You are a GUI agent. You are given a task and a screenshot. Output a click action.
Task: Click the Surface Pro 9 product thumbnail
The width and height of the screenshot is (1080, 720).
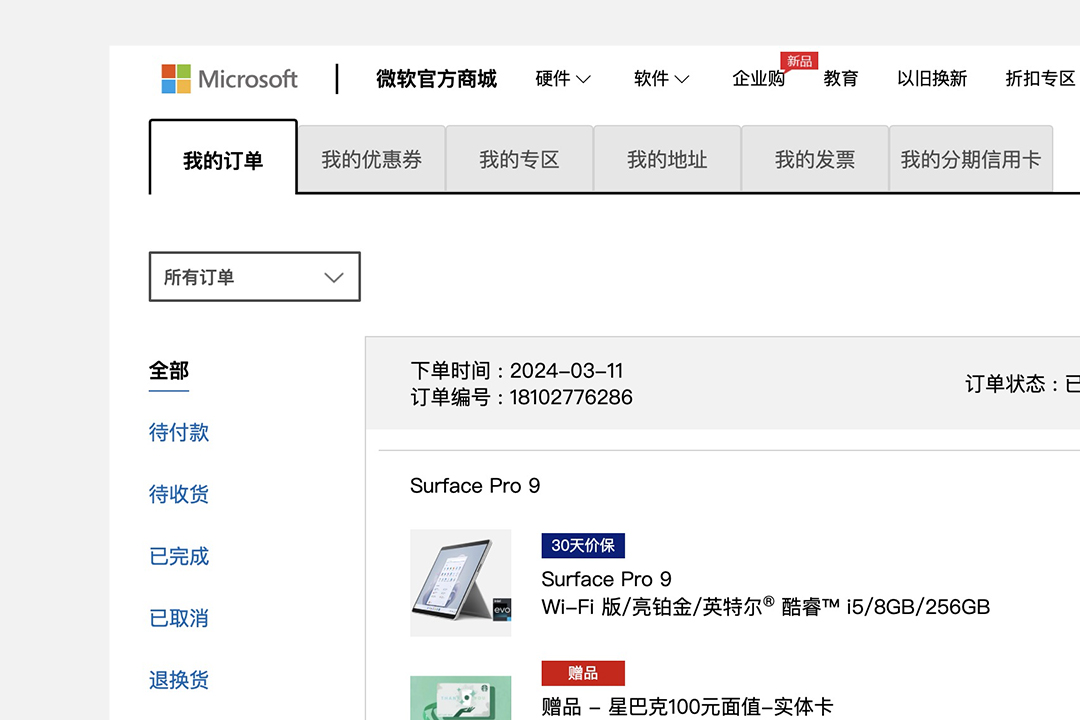pos(460,583)
